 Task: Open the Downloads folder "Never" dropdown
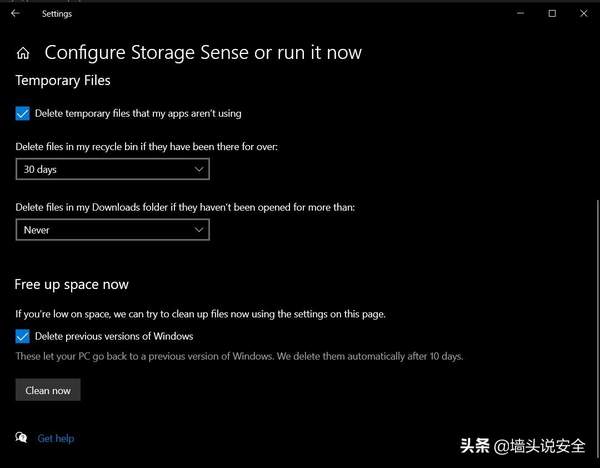coord(112,230)
